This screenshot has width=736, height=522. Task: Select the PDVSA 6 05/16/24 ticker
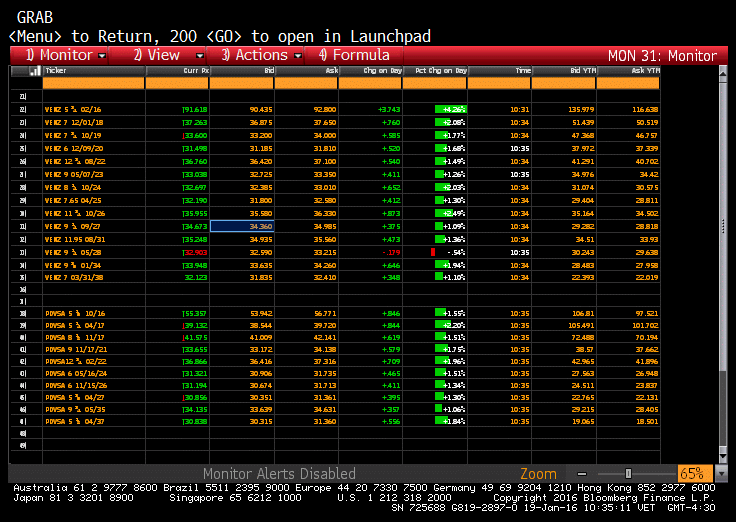coord(76,374)
